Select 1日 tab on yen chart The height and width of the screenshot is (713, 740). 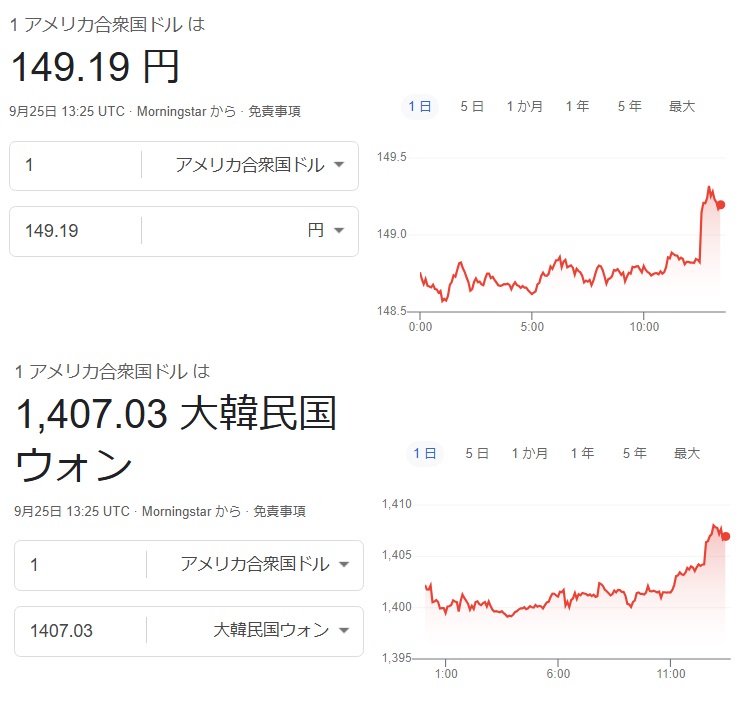420,106
